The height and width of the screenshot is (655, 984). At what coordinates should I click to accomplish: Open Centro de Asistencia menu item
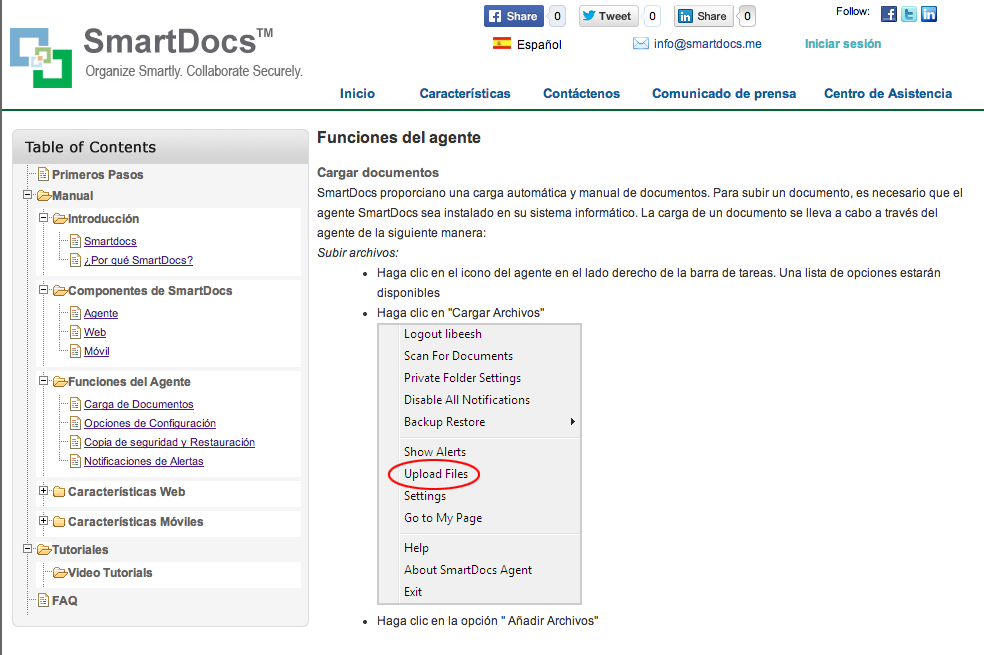[887, 93]
